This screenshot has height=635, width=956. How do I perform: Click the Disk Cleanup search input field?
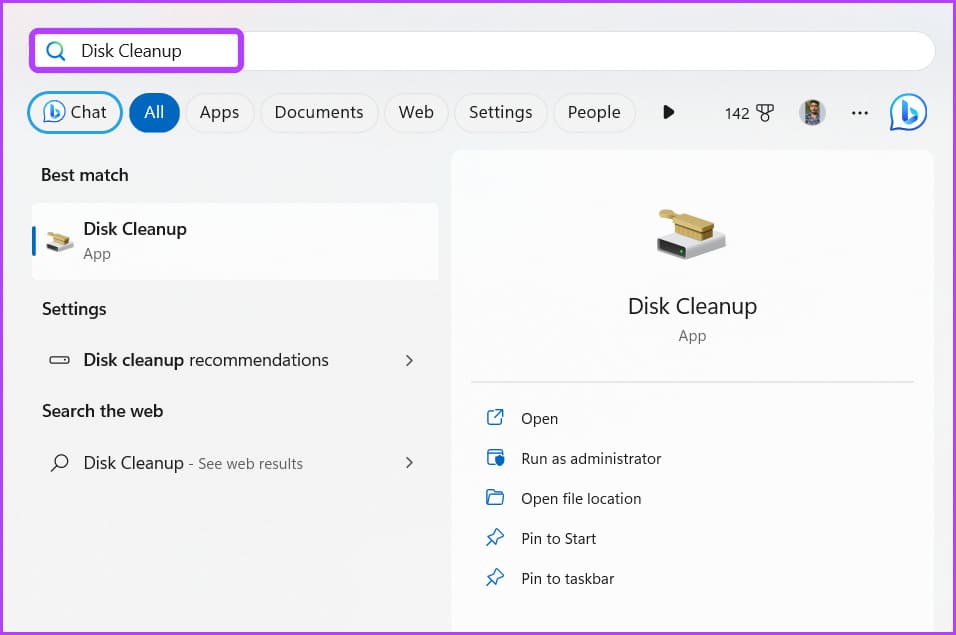[482, 51]
